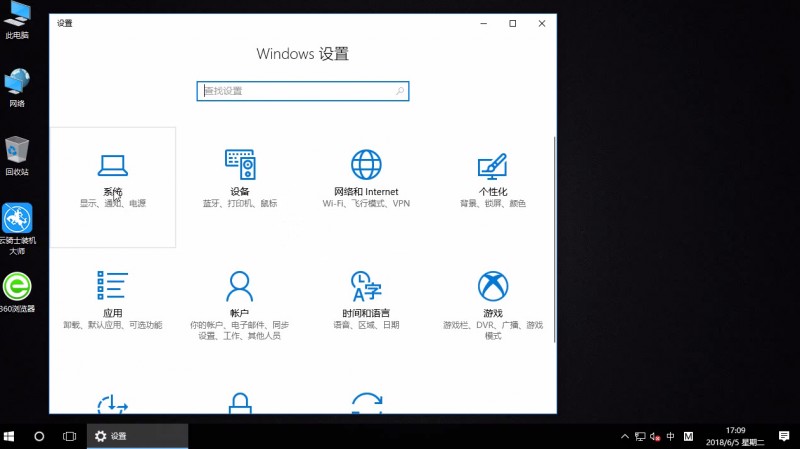Select the 此电脑 desktop icon
The height and width of the screenshot is (449, 800).
pyautogui.click(x=17, y=20)
